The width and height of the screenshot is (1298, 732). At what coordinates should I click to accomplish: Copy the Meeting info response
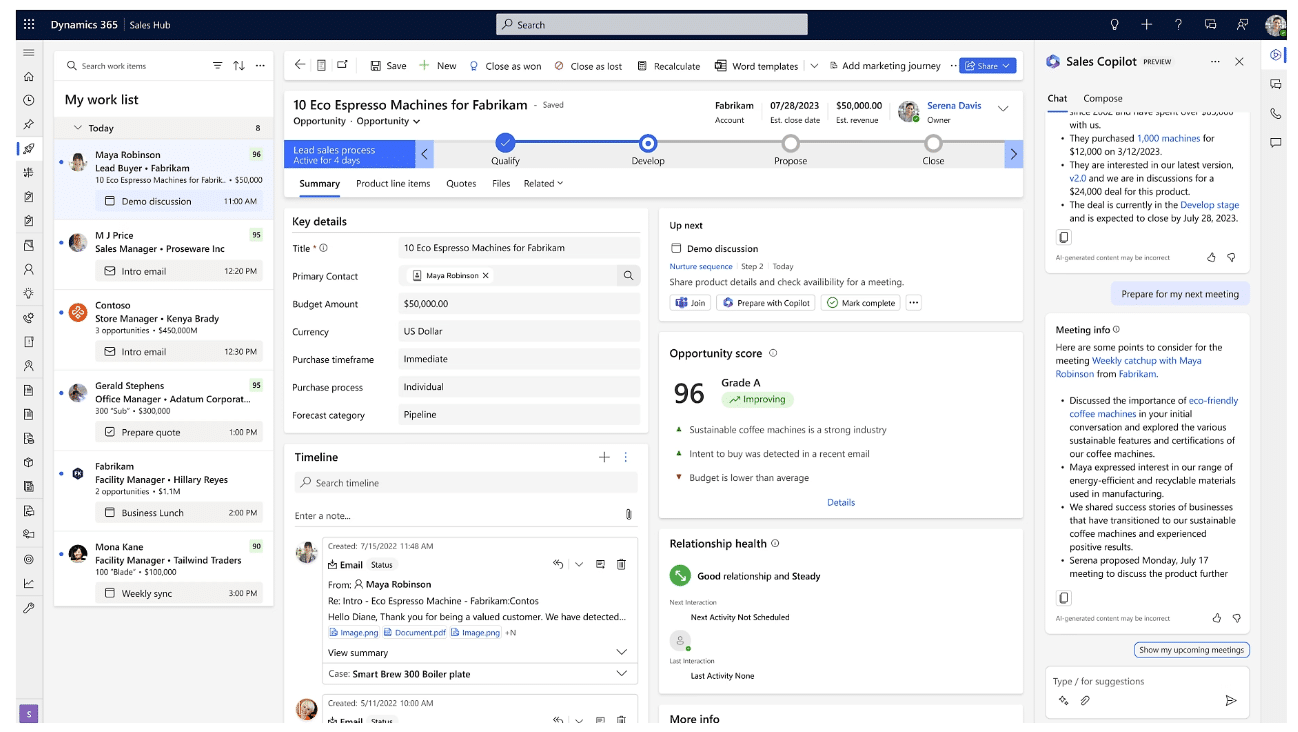pyautogui.click(x=1064, y=598)
